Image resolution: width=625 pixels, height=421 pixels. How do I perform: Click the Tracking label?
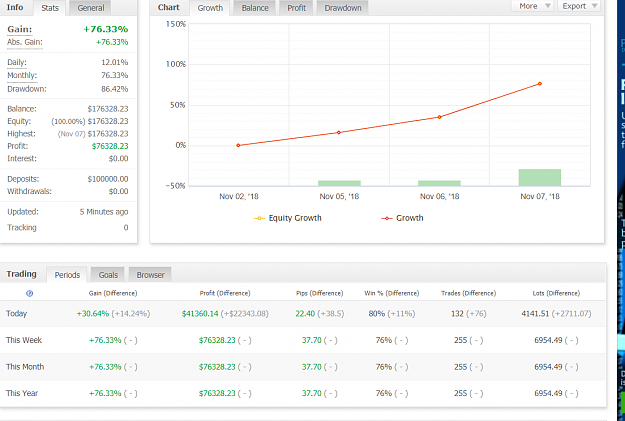click(x=22, y=227)
